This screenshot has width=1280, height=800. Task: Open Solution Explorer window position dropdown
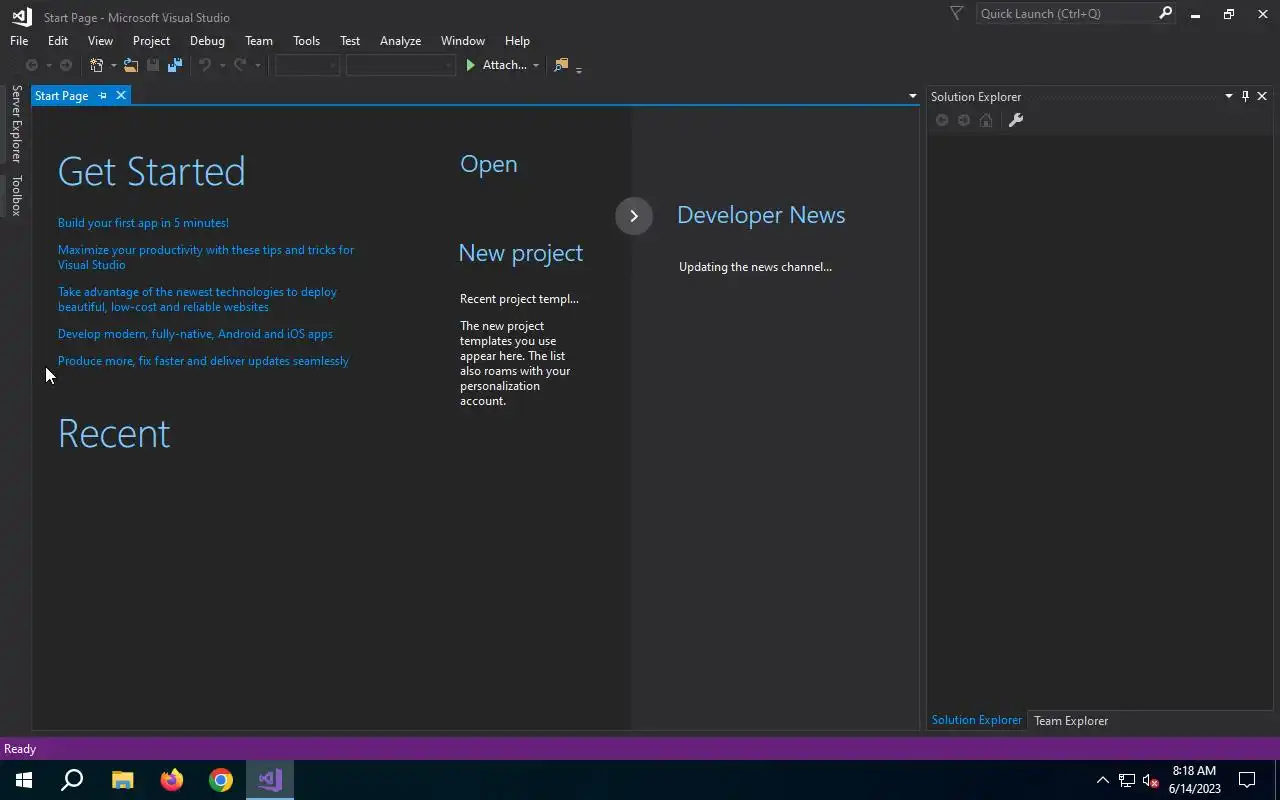[x=1229, y=96]
